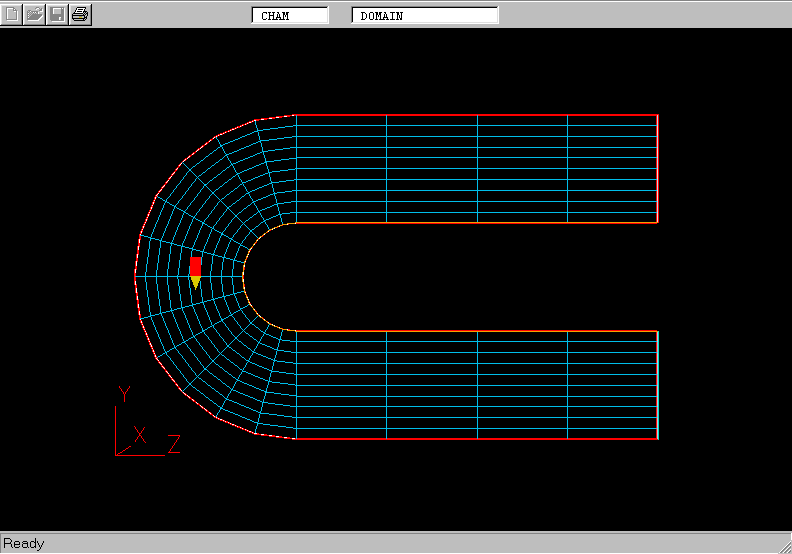This screenshot has height=554, width=792.
Task: Click the DOMAIN text field
Action: [425, 15]
